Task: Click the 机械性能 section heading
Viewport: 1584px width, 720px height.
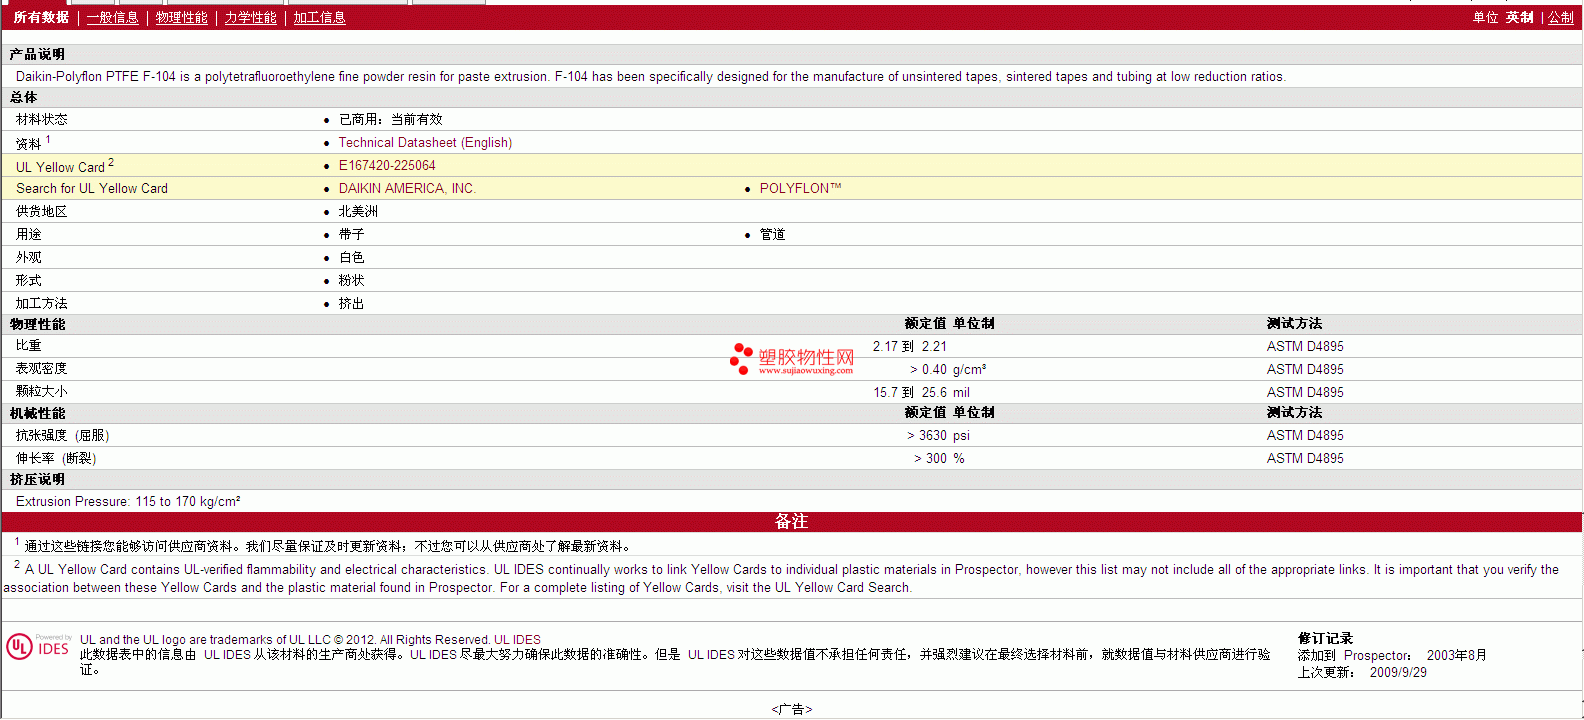Action: [x=38, y=413]
